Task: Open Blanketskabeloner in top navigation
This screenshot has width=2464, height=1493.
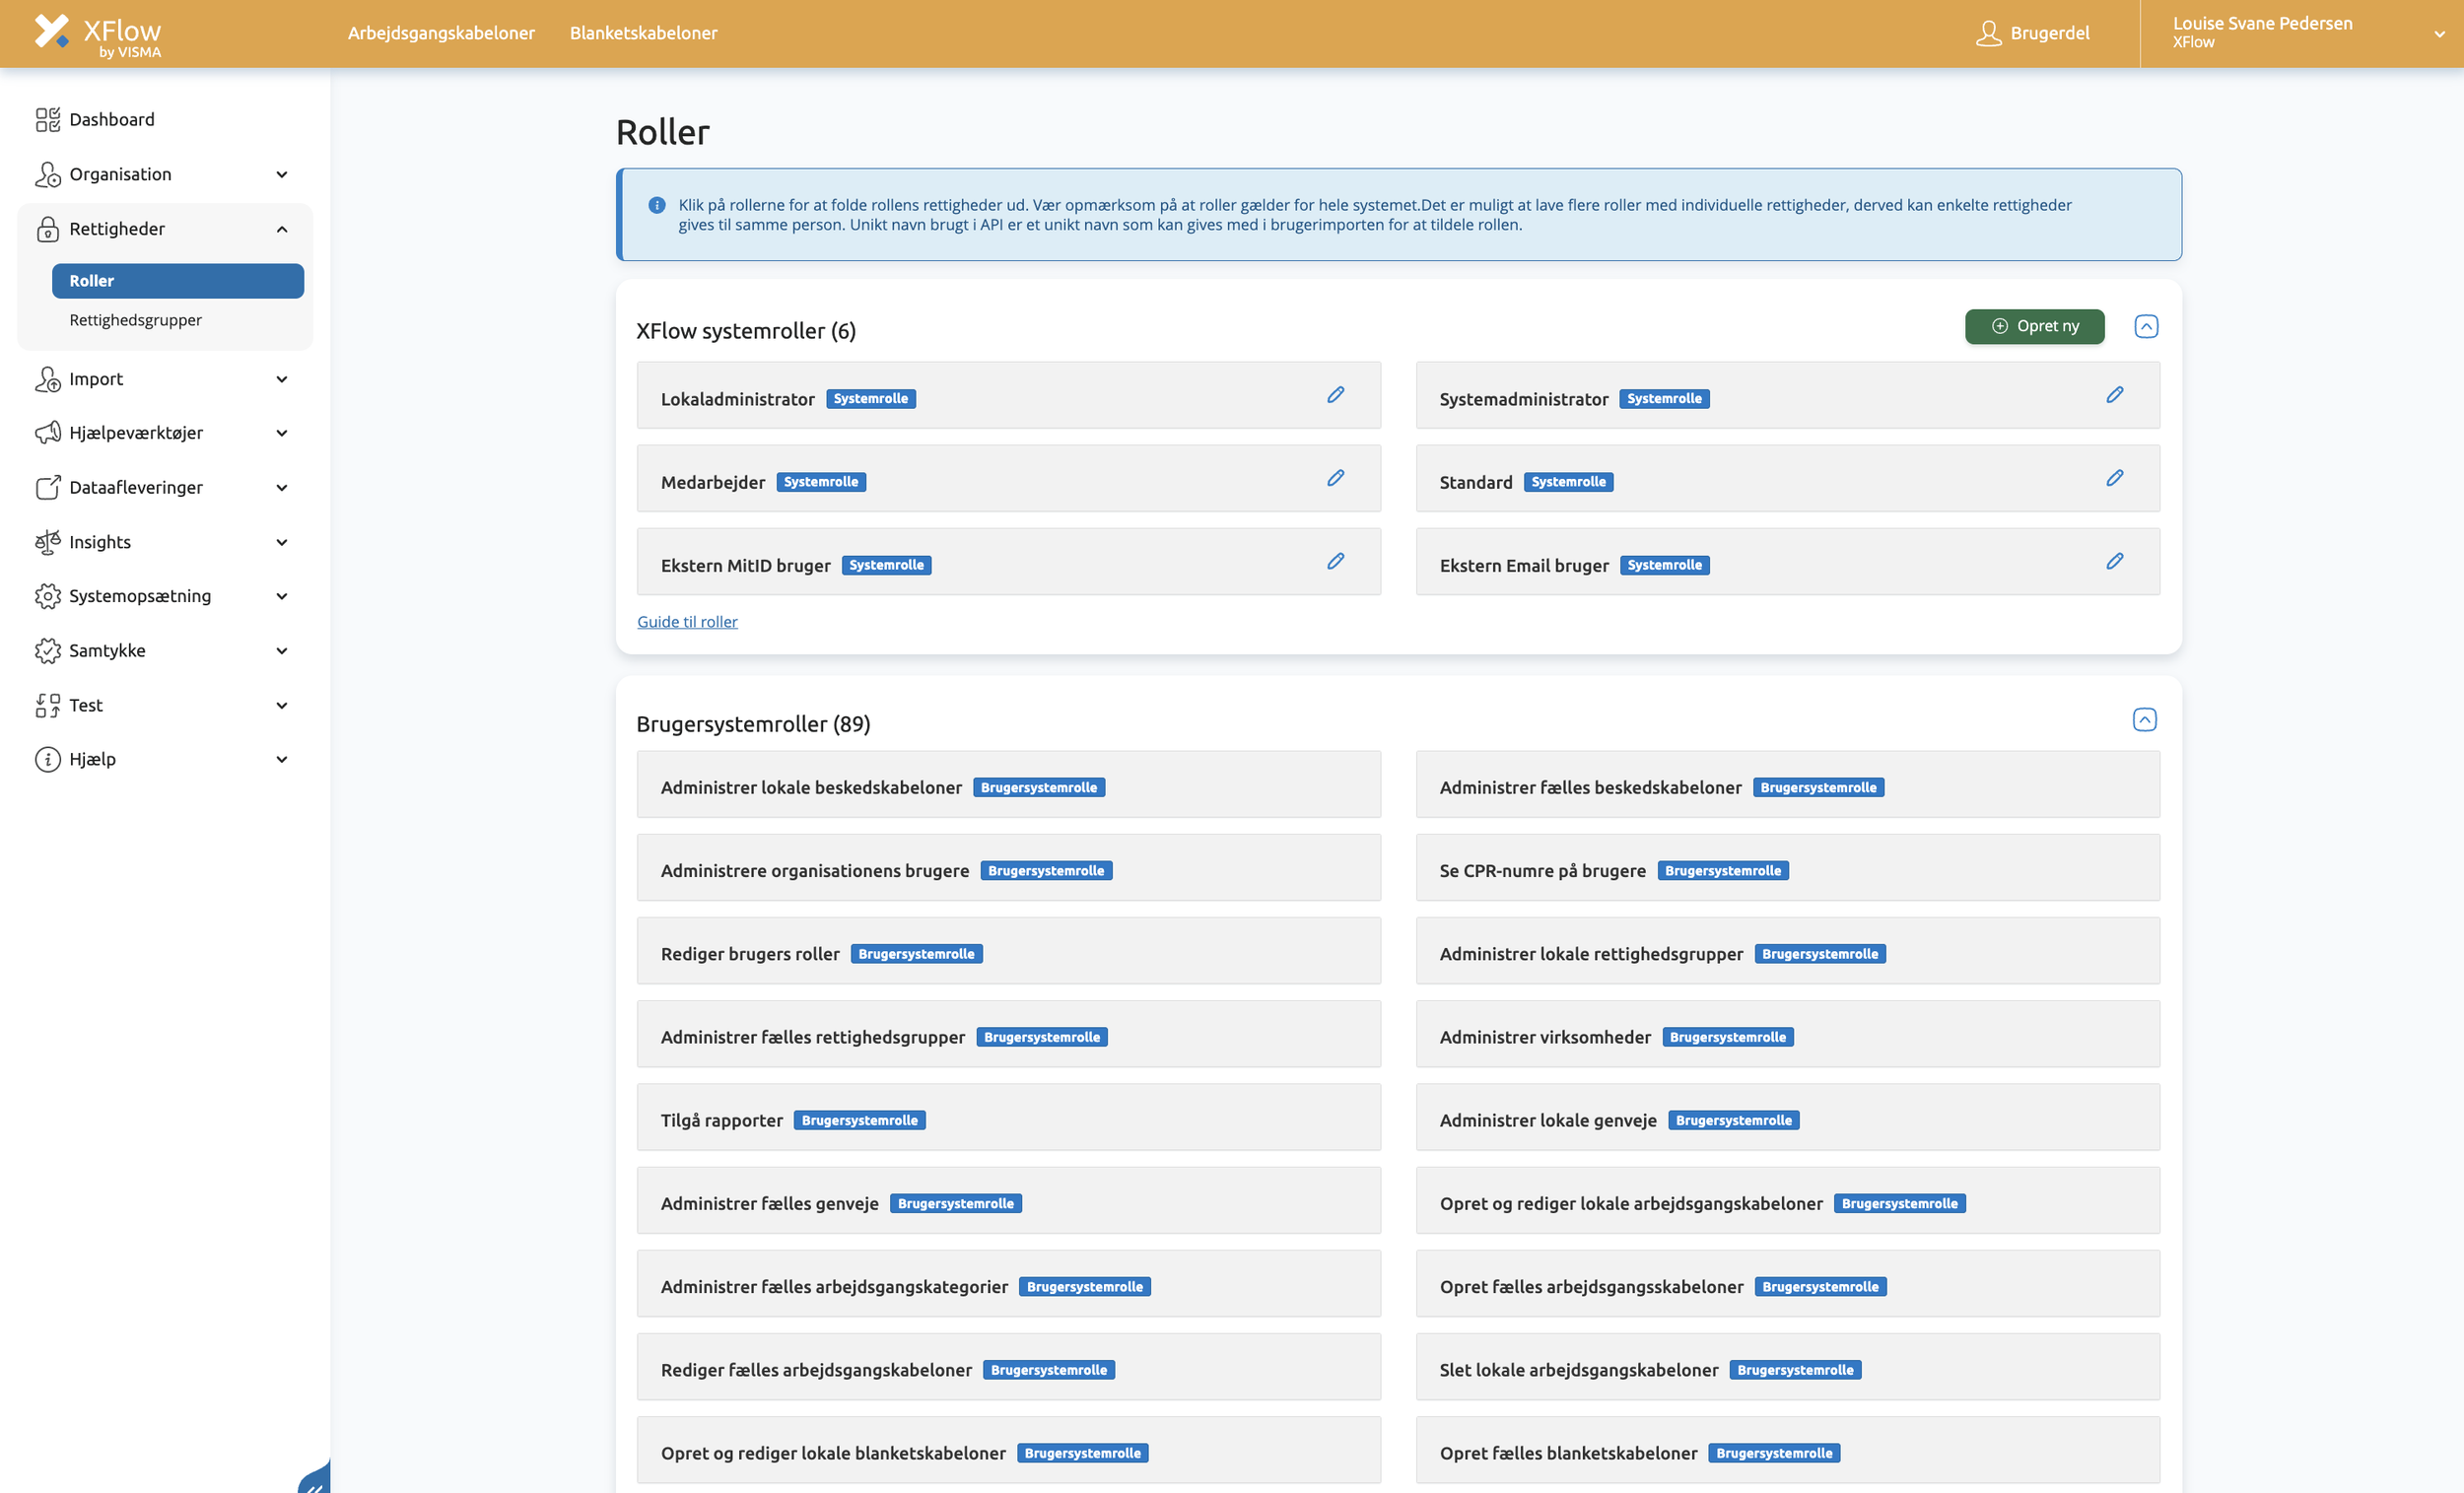Action: [643, 33]
